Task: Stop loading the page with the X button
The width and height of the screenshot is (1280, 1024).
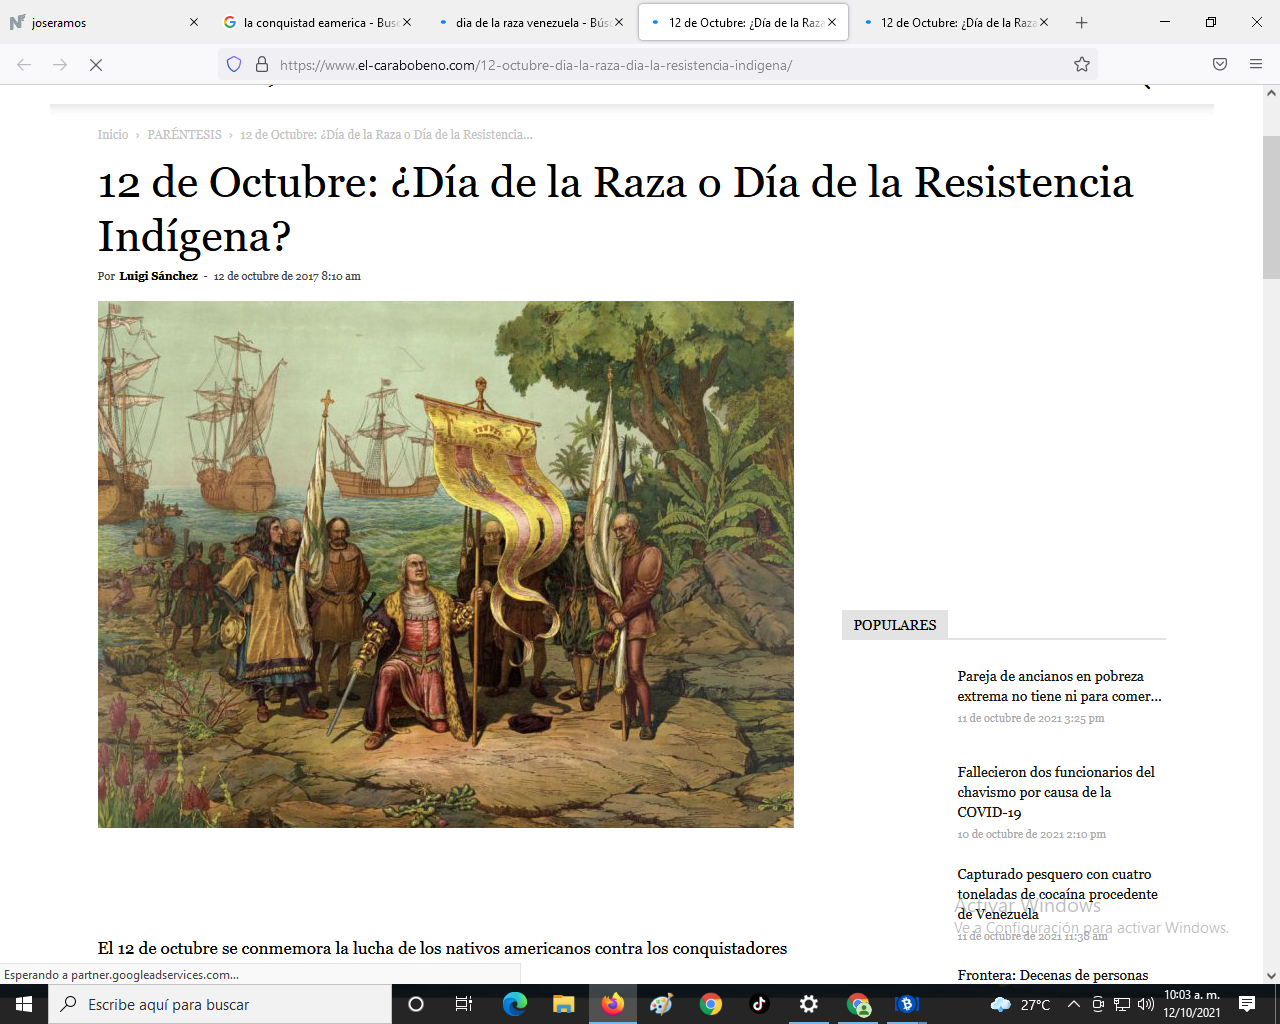Action: 96,65
